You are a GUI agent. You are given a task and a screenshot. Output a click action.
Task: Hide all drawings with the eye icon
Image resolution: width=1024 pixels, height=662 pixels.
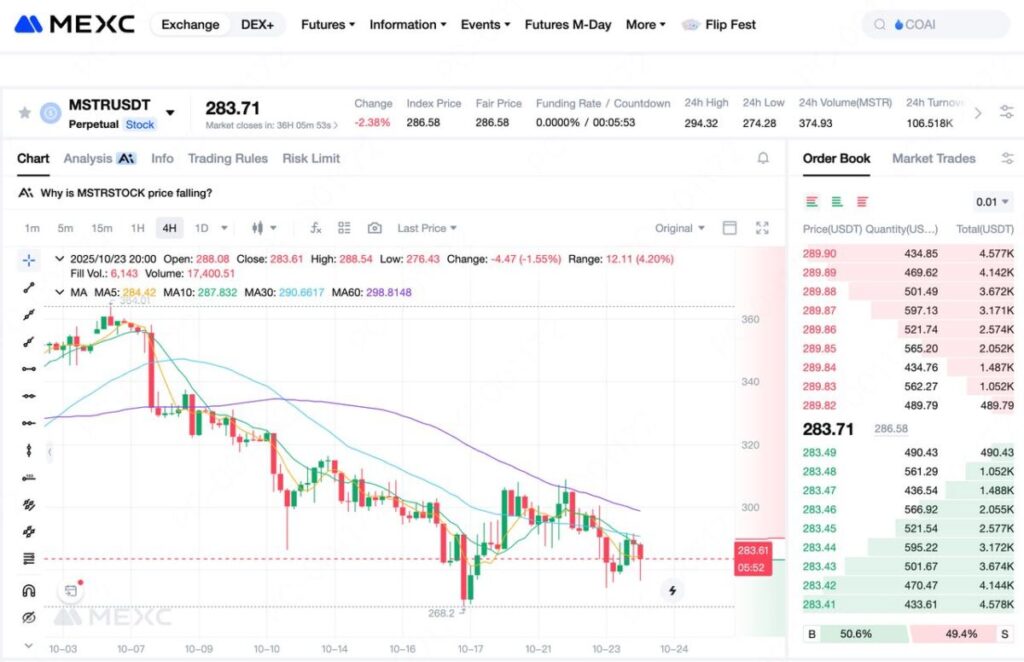[x=29, y=617]
